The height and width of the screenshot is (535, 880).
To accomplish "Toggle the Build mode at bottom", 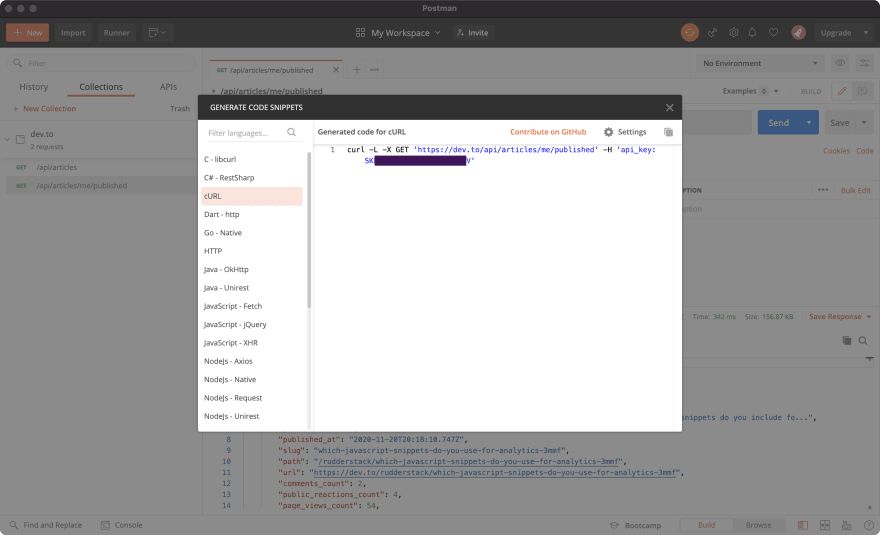I will (706, 525).
